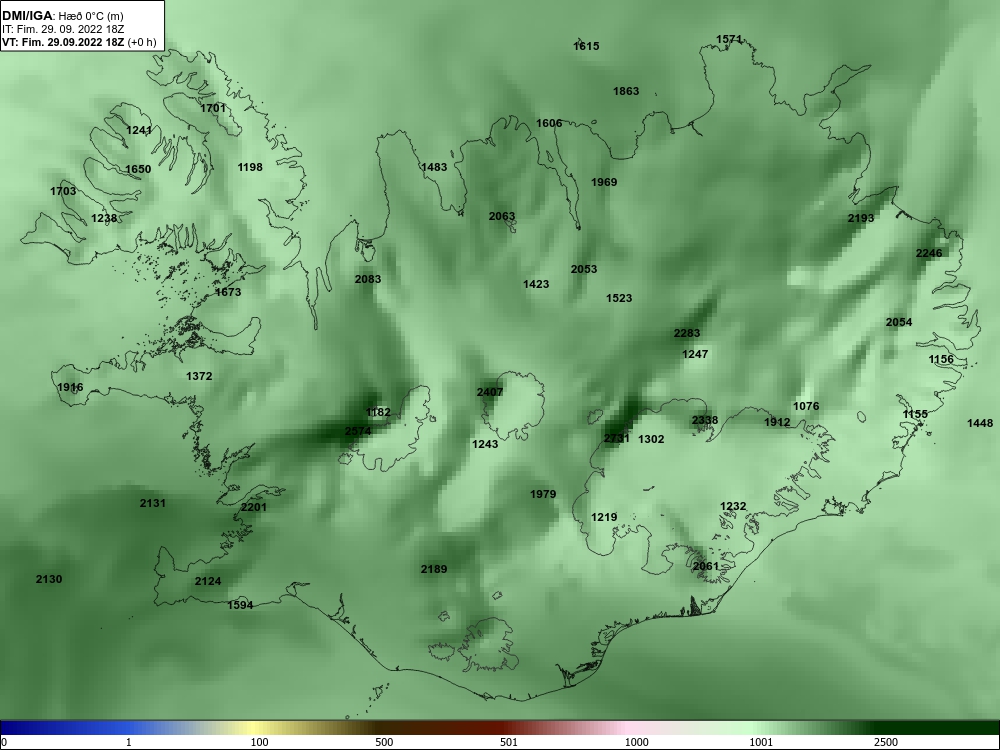1000x750 pixels.
Task: Select the 1232 map value
Action: tap(733, 506)
